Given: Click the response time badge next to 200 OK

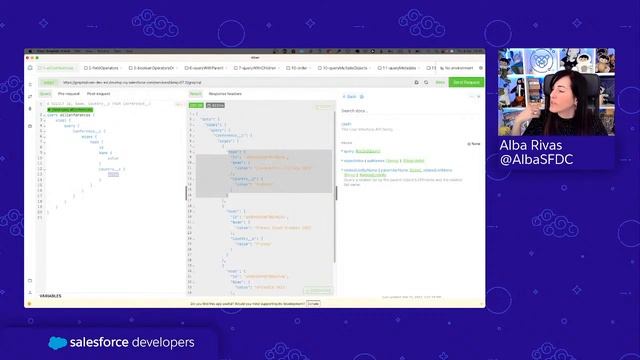Looking at the screenshot, I should (x=216, y=105).
